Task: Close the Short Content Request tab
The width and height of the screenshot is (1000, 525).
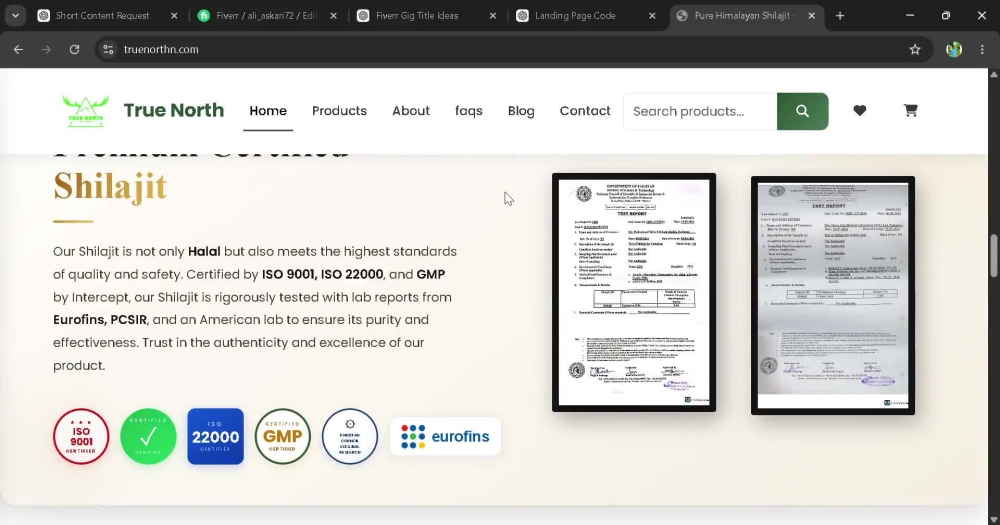Action: (174, 16)
